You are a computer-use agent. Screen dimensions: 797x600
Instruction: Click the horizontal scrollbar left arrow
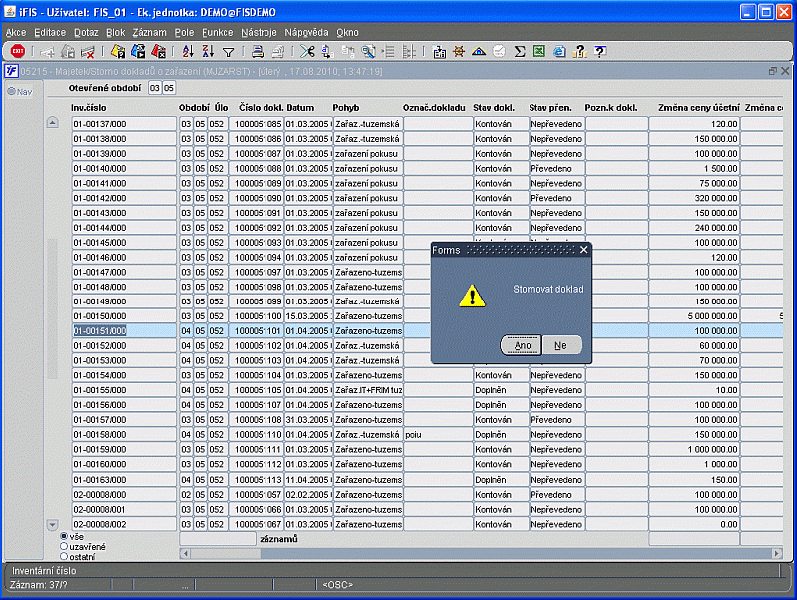coord(185,553)
